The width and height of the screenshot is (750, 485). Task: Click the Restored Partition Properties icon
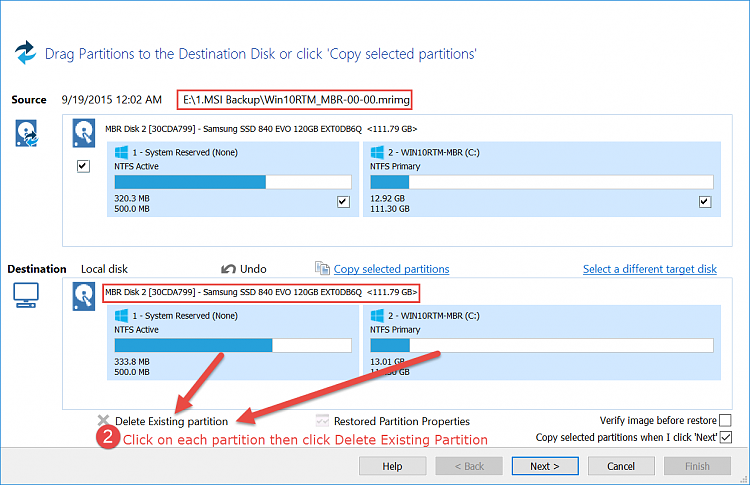pyautogui.click(x=322, y=420)
